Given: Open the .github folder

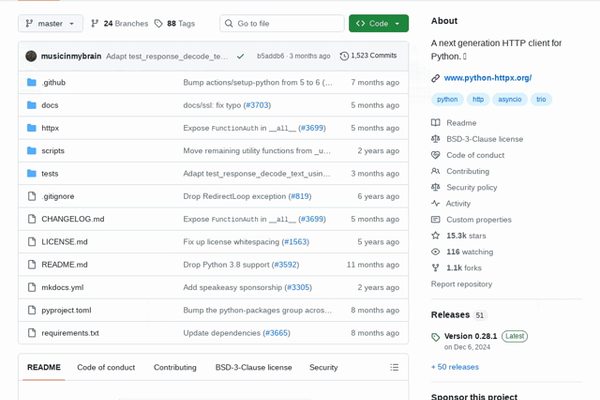Looking at the screenshot, I should [54, 82].
